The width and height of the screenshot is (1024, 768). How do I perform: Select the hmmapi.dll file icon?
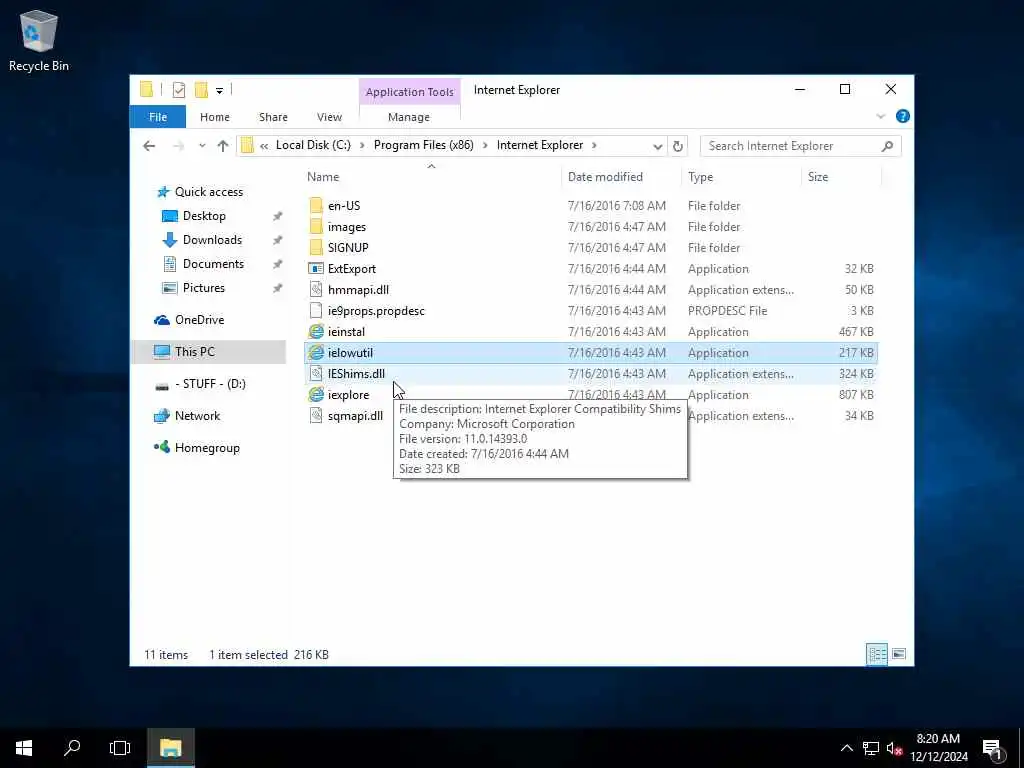click(316, 289)
